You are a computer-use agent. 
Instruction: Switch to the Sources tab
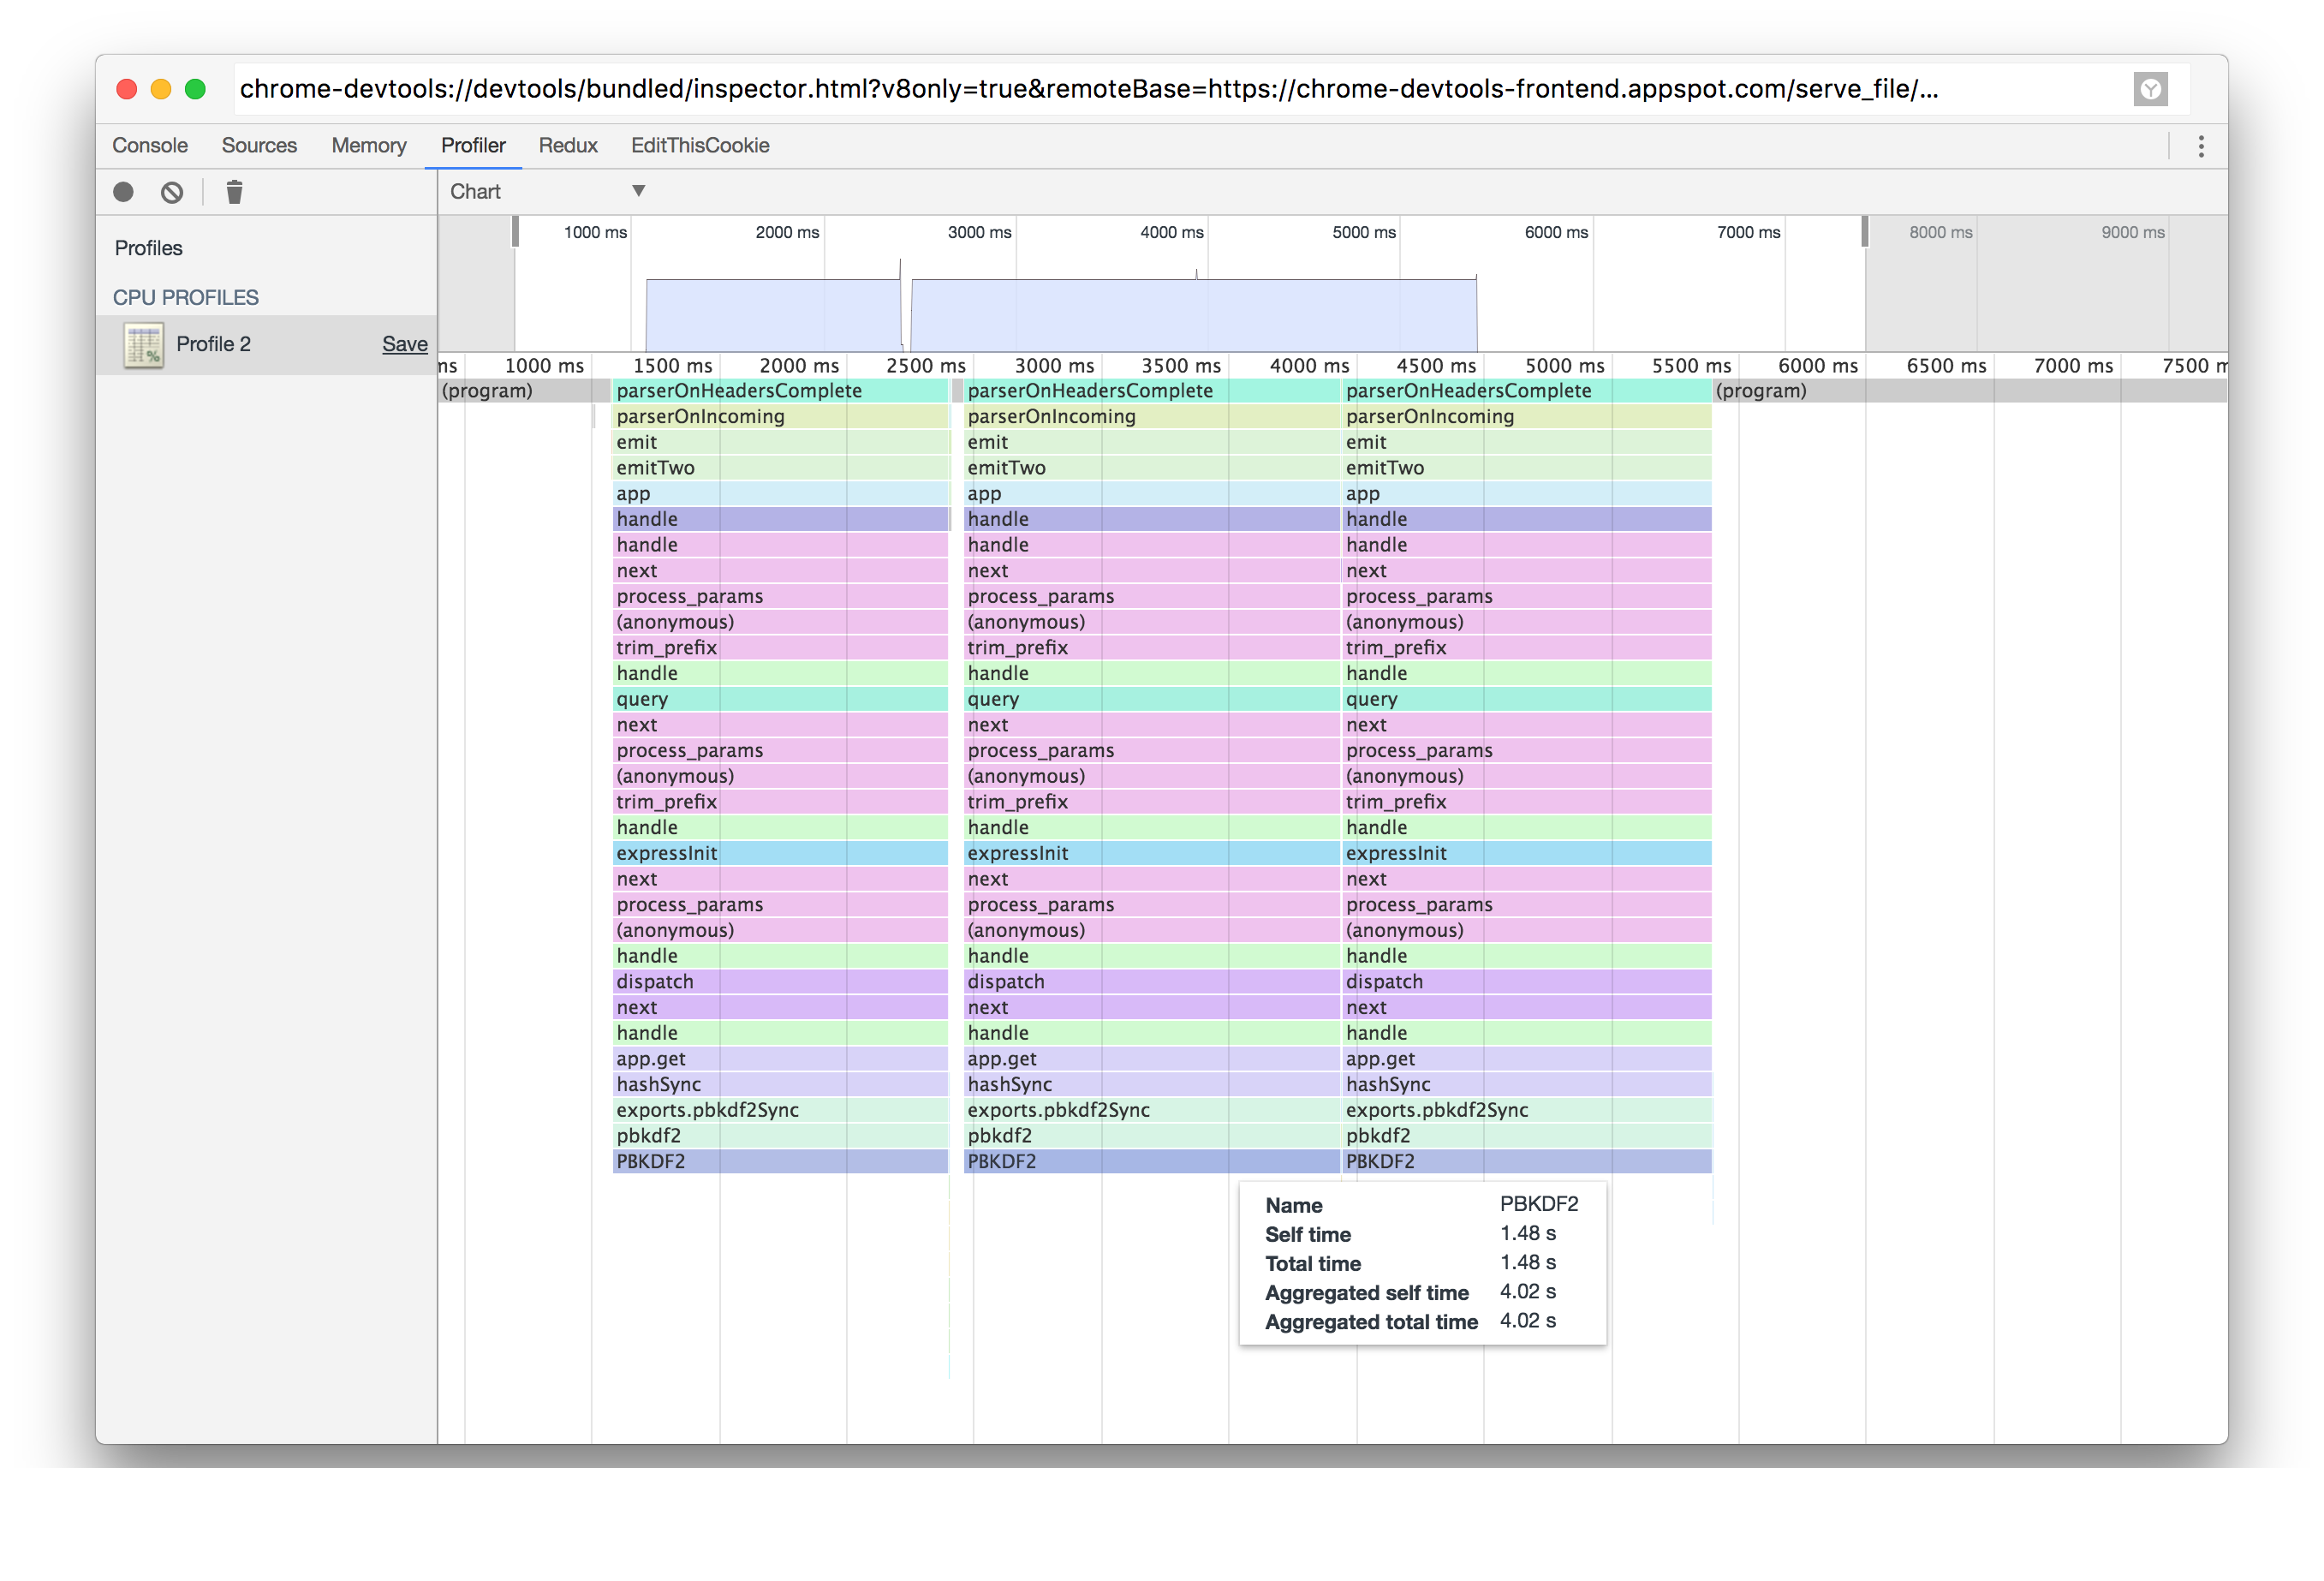click(x=259, y=146)
